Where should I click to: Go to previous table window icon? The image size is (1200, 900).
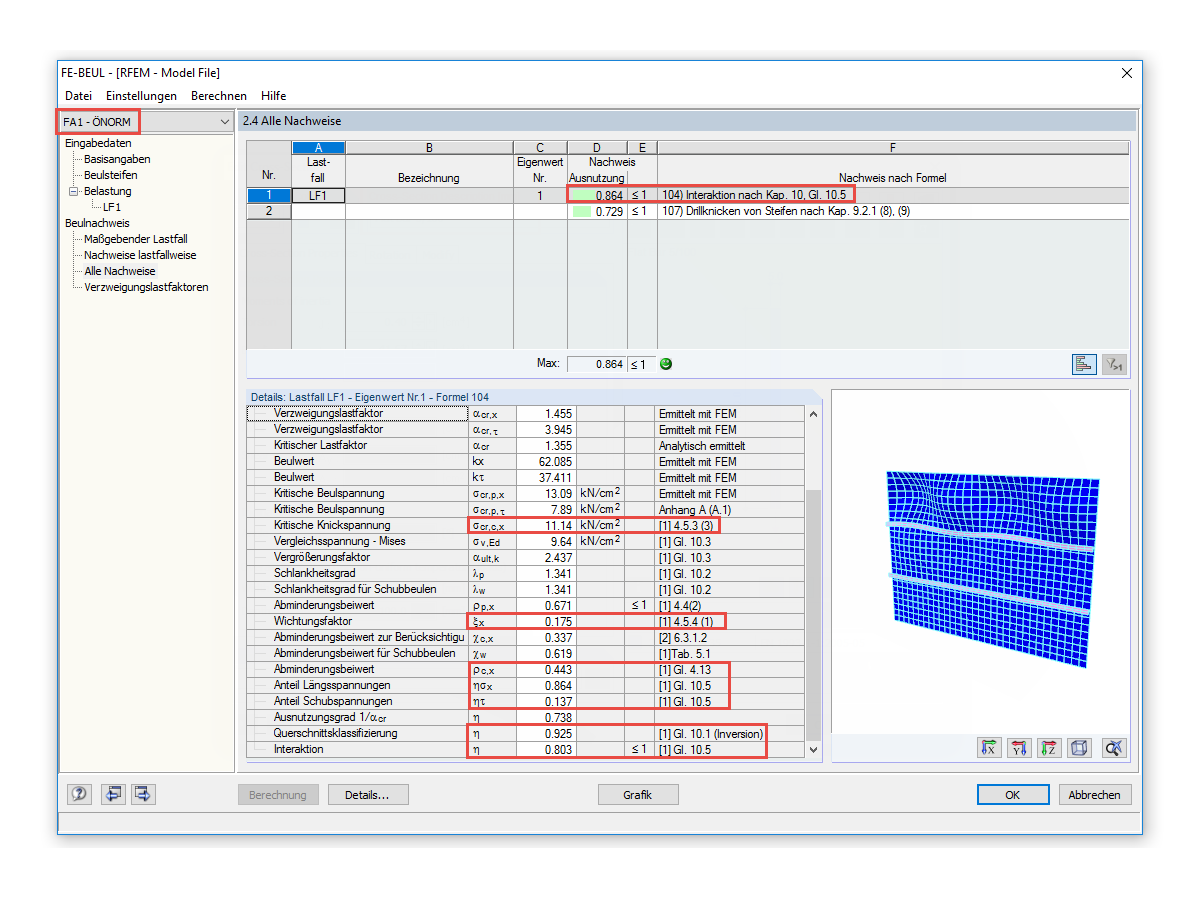coord(112,794)
